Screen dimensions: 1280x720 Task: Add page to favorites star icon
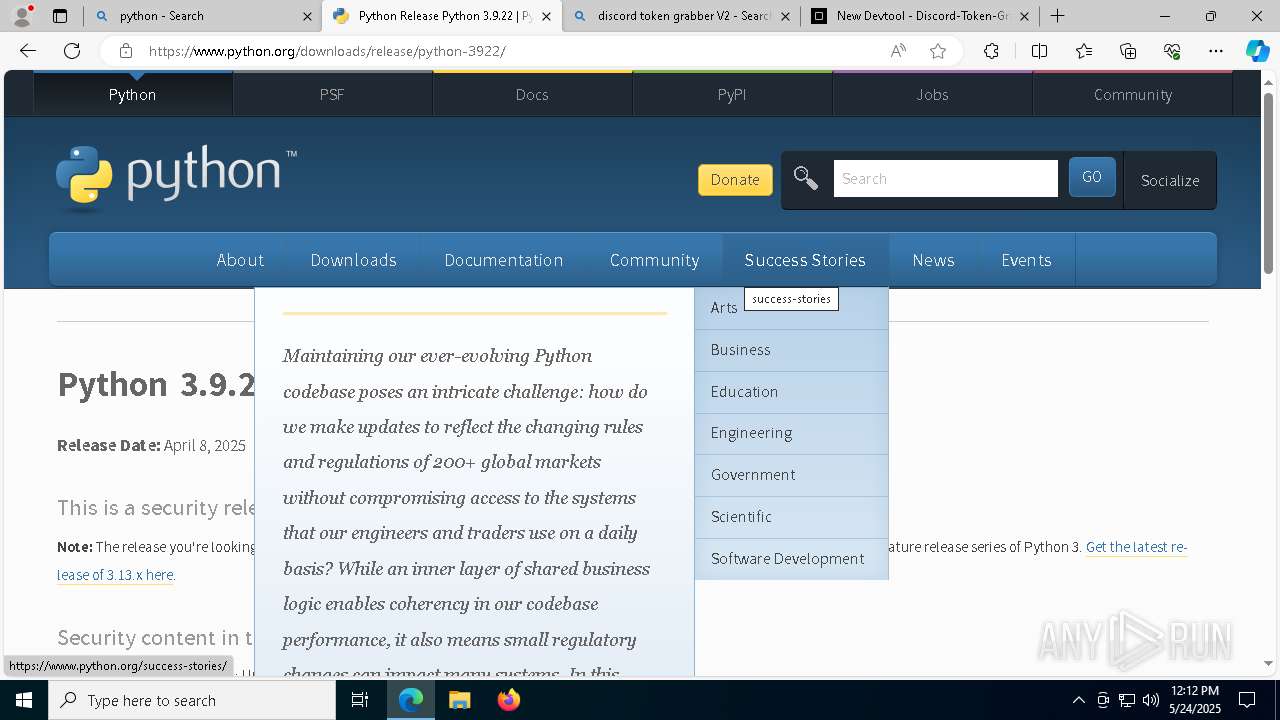938,51
